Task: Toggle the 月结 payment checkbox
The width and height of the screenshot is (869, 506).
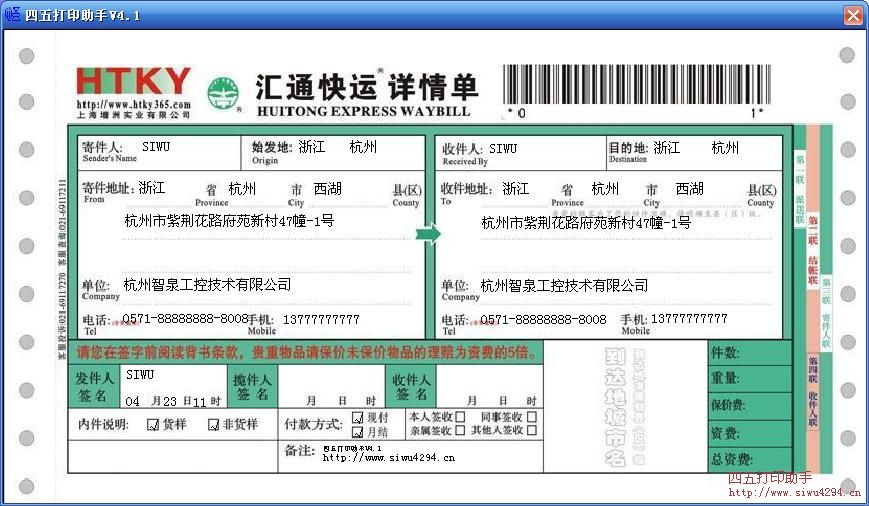Action: 357,432
